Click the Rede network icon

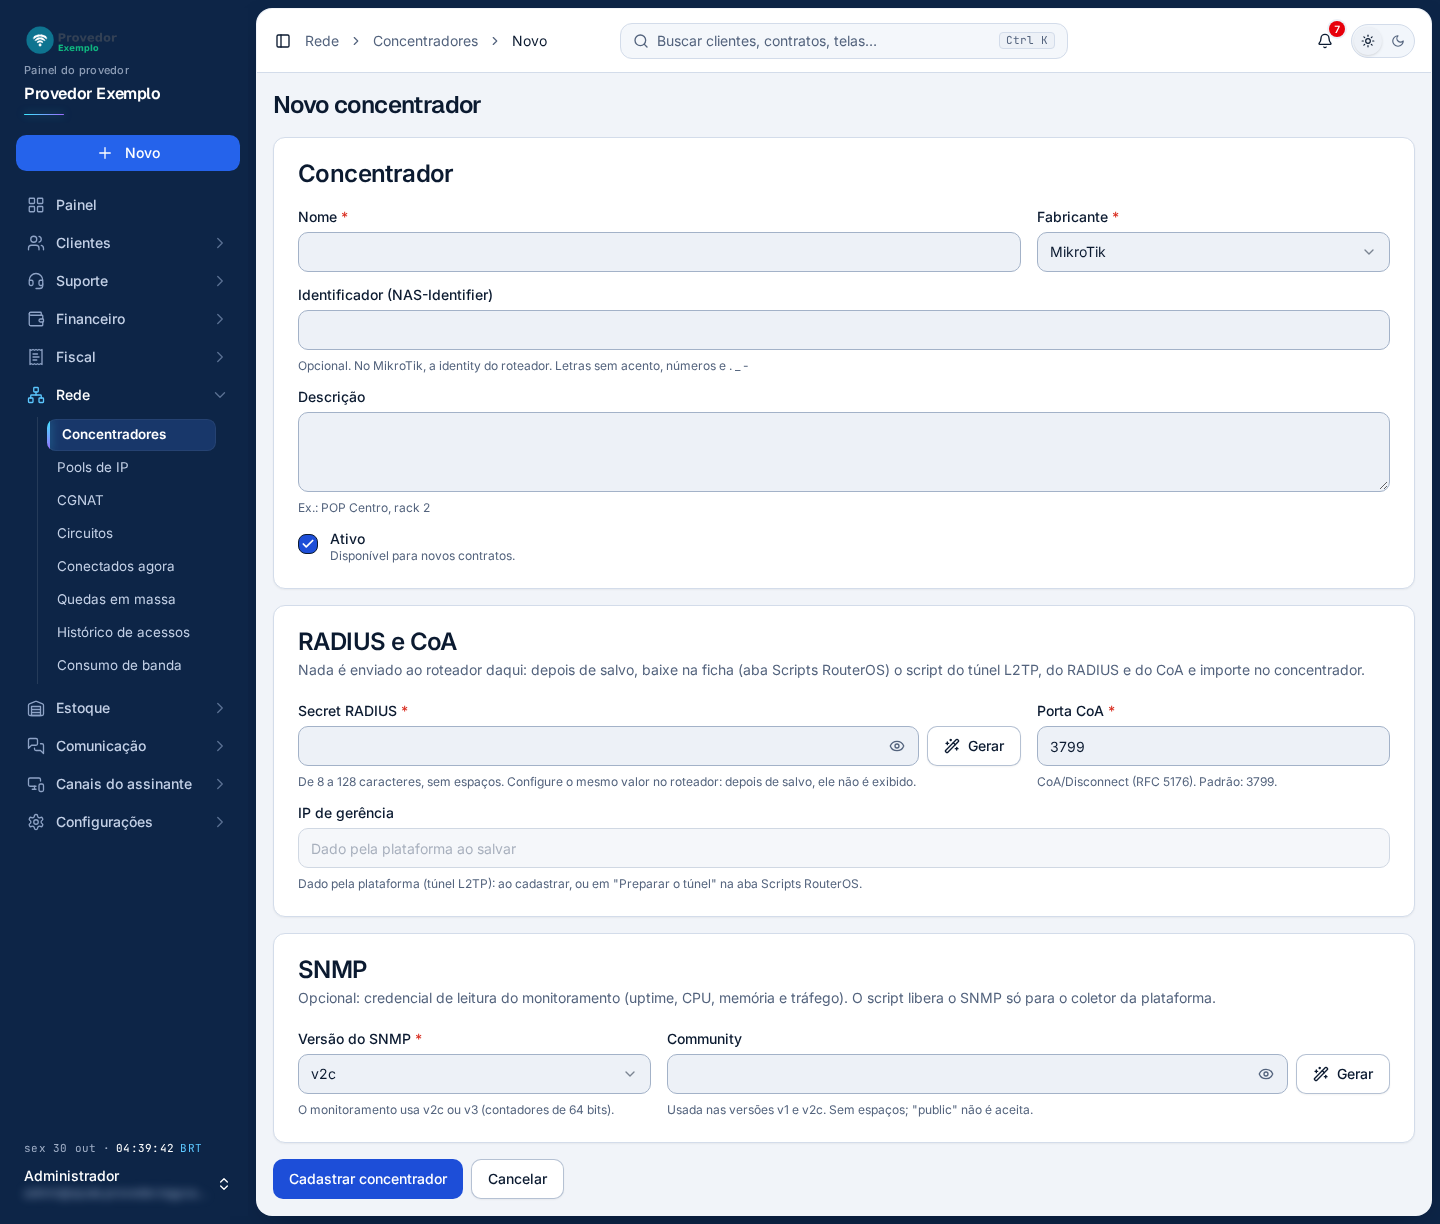pyautogui.click(x=36, y=395)
